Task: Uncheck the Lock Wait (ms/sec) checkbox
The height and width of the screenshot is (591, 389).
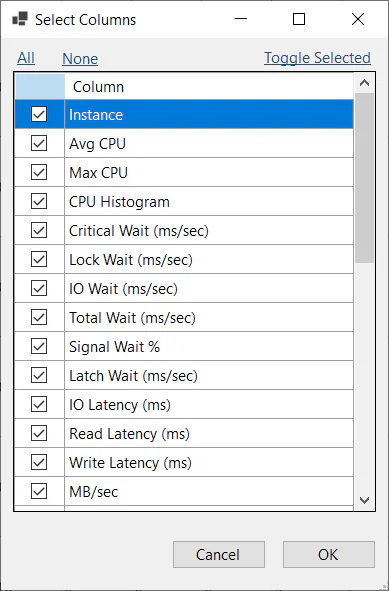Action: 39,259
